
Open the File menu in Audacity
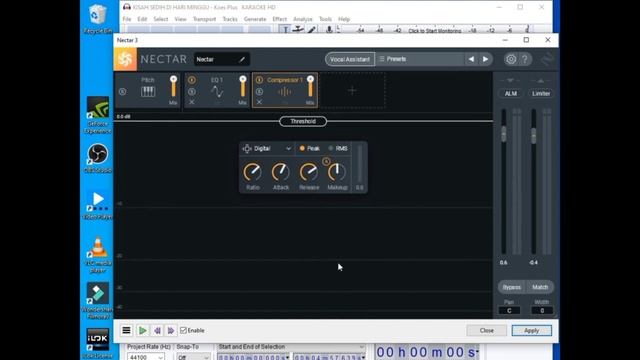(x=127, y=19)
